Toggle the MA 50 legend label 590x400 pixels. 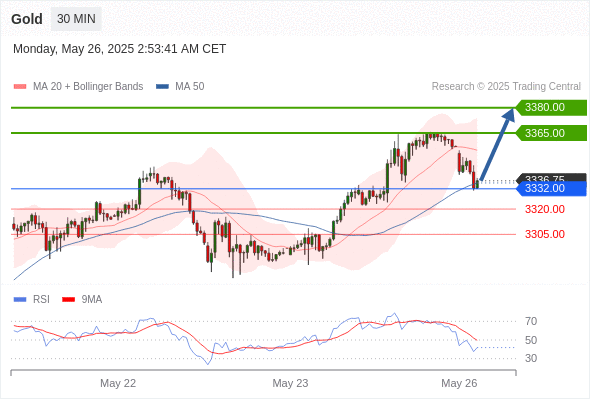click(x=190, y=87)
